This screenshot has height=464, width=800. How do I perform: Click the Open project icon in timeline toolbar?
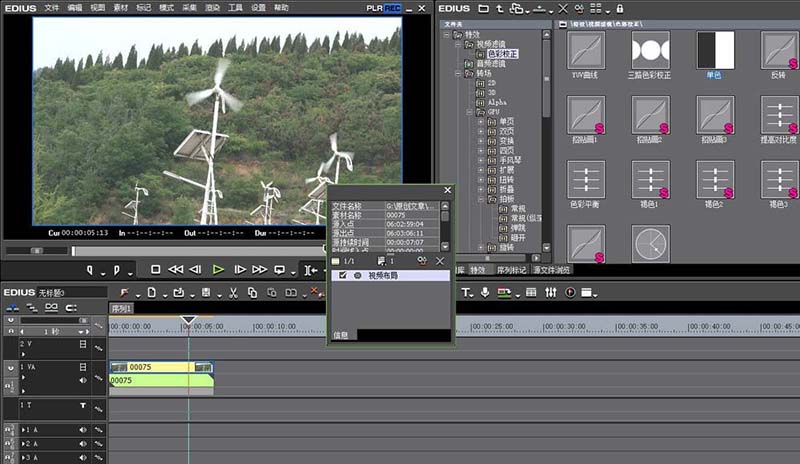click(179, 292)
